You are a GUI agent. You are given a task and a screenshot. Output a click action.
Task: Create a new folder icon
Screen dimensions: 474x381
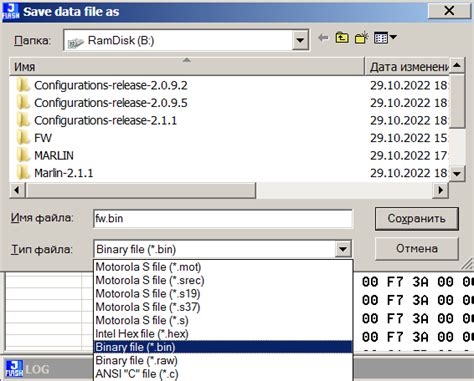(361, 38)
